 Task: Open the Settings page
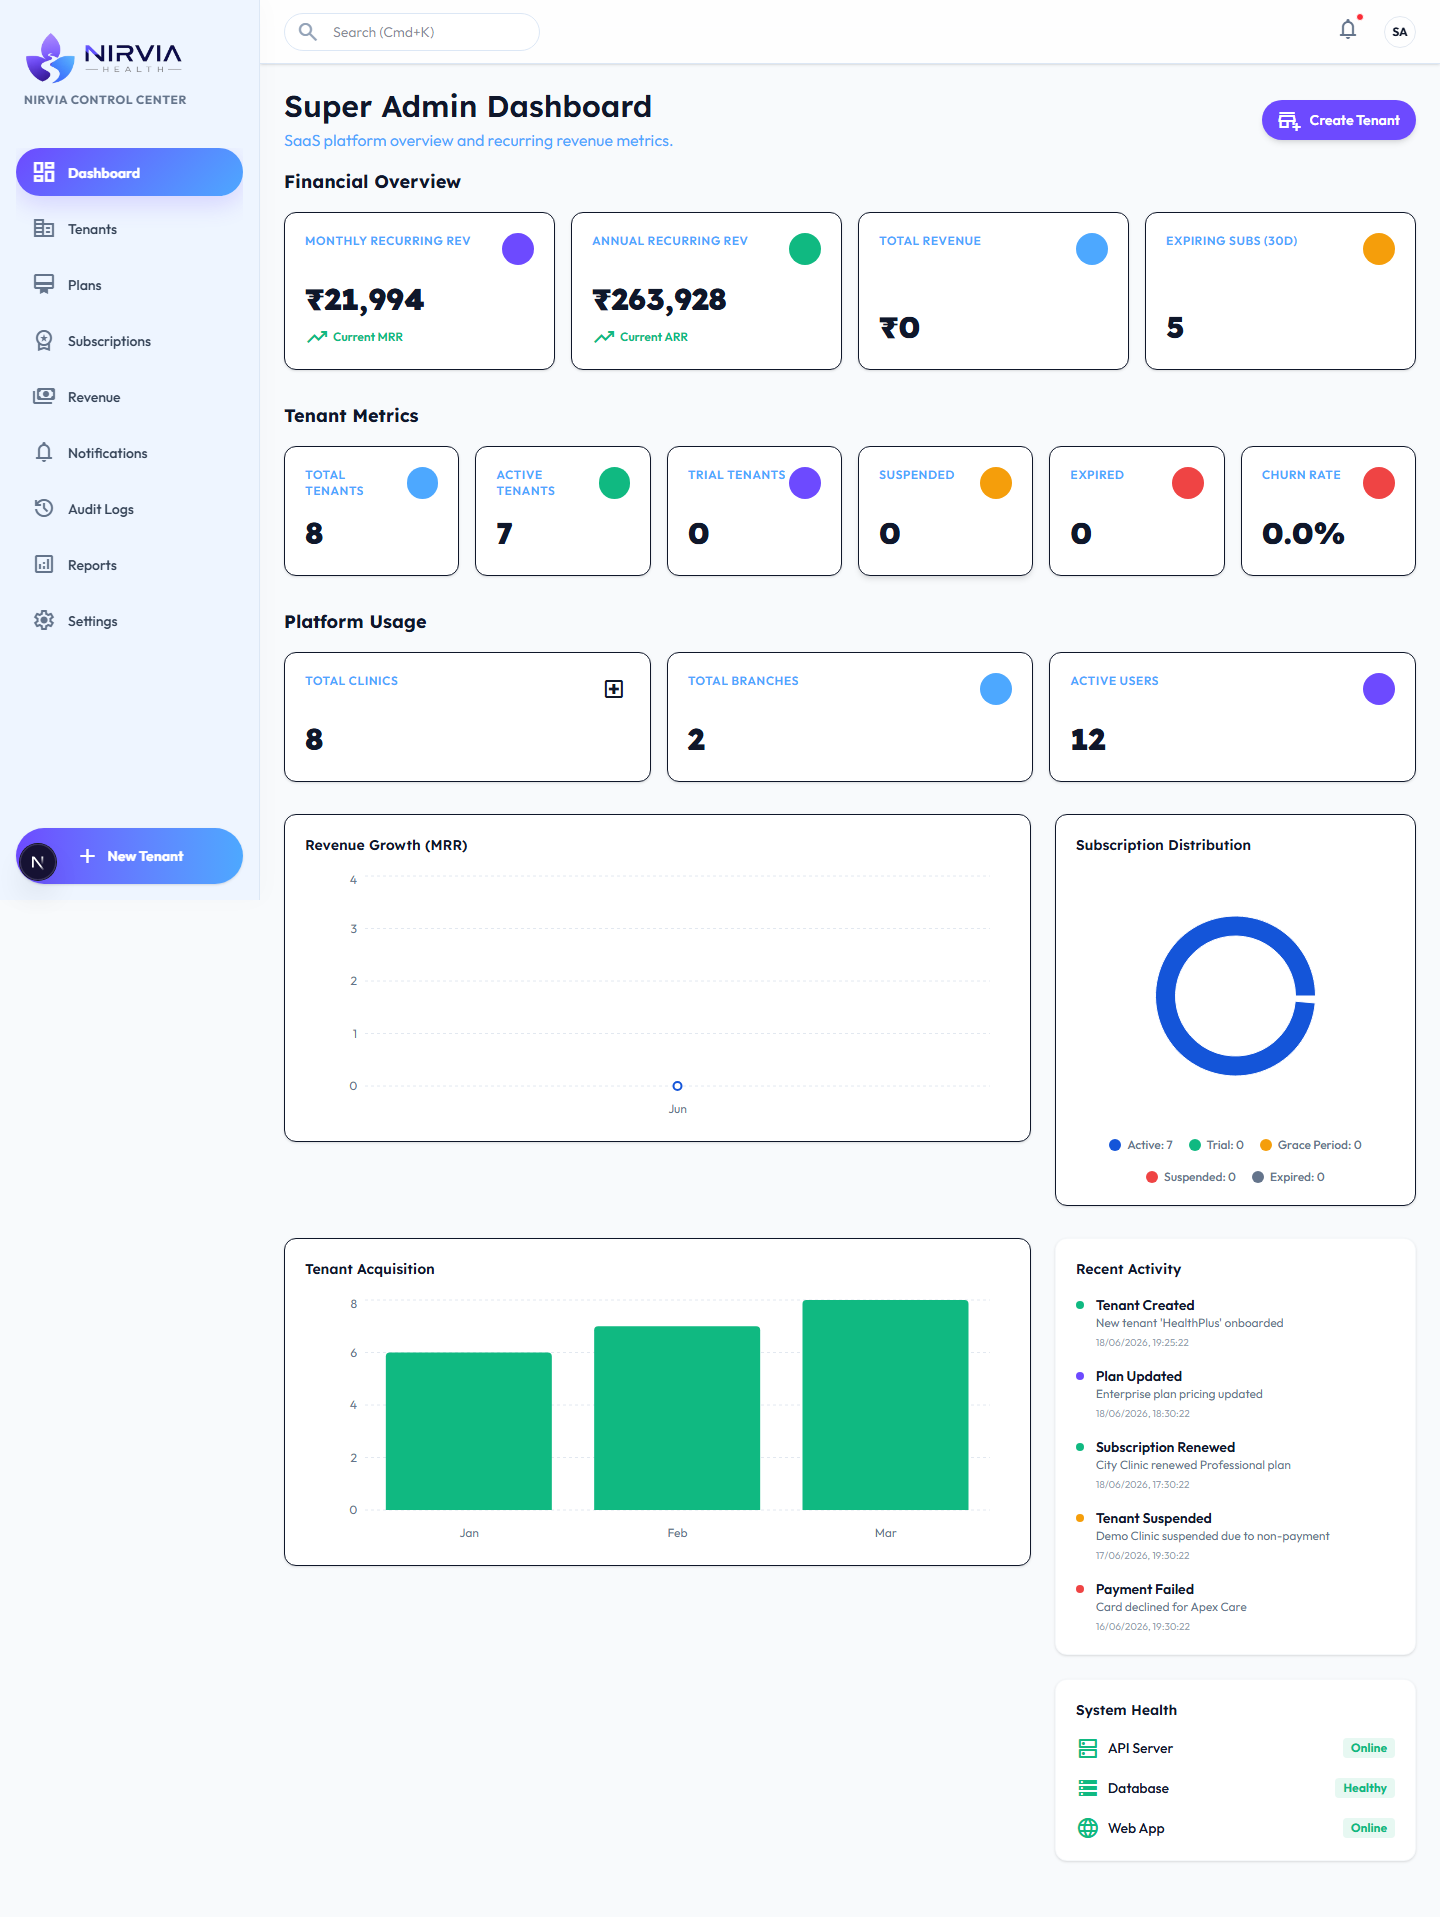[x=129, y=620]
